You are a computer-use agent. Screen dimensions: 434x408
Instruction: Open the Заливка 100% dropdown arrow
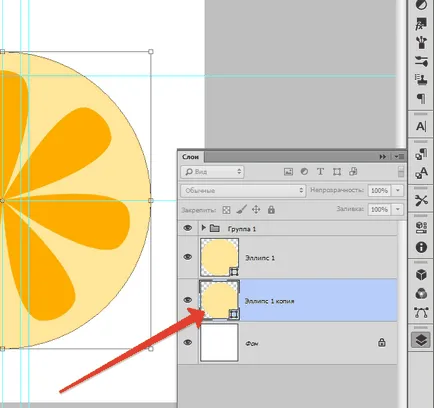pos(398,209)
